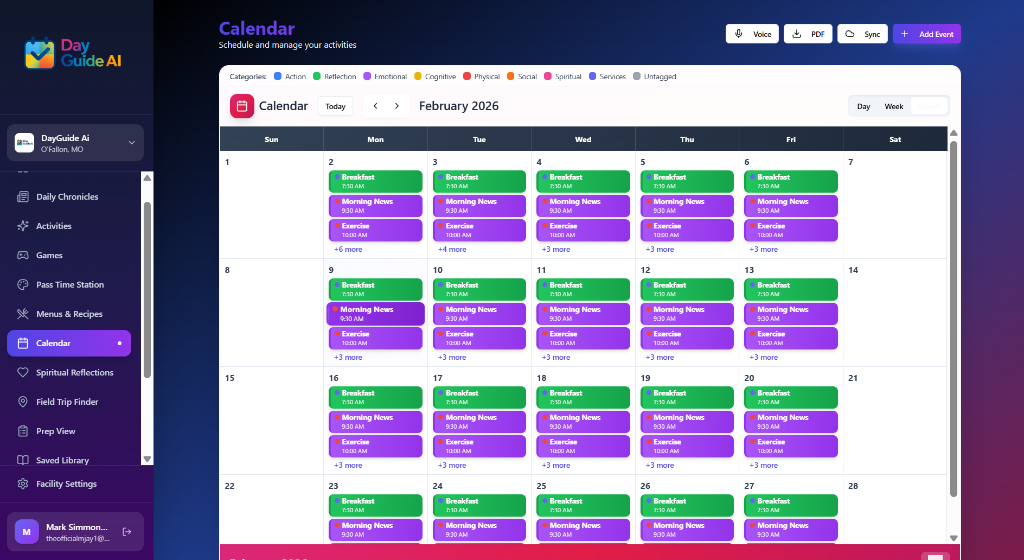
Task: Select the Wed column header
Action: tap(583, 140)
